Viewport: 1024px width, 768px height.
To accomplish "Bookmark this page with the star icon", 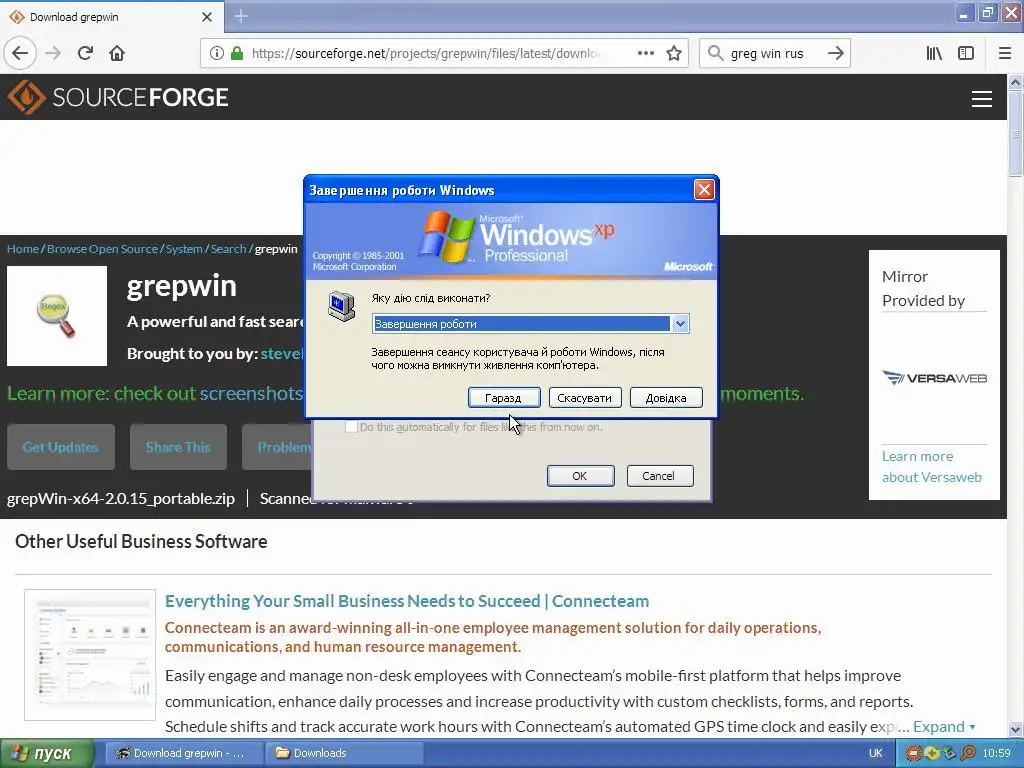I will tap(674, 54).
